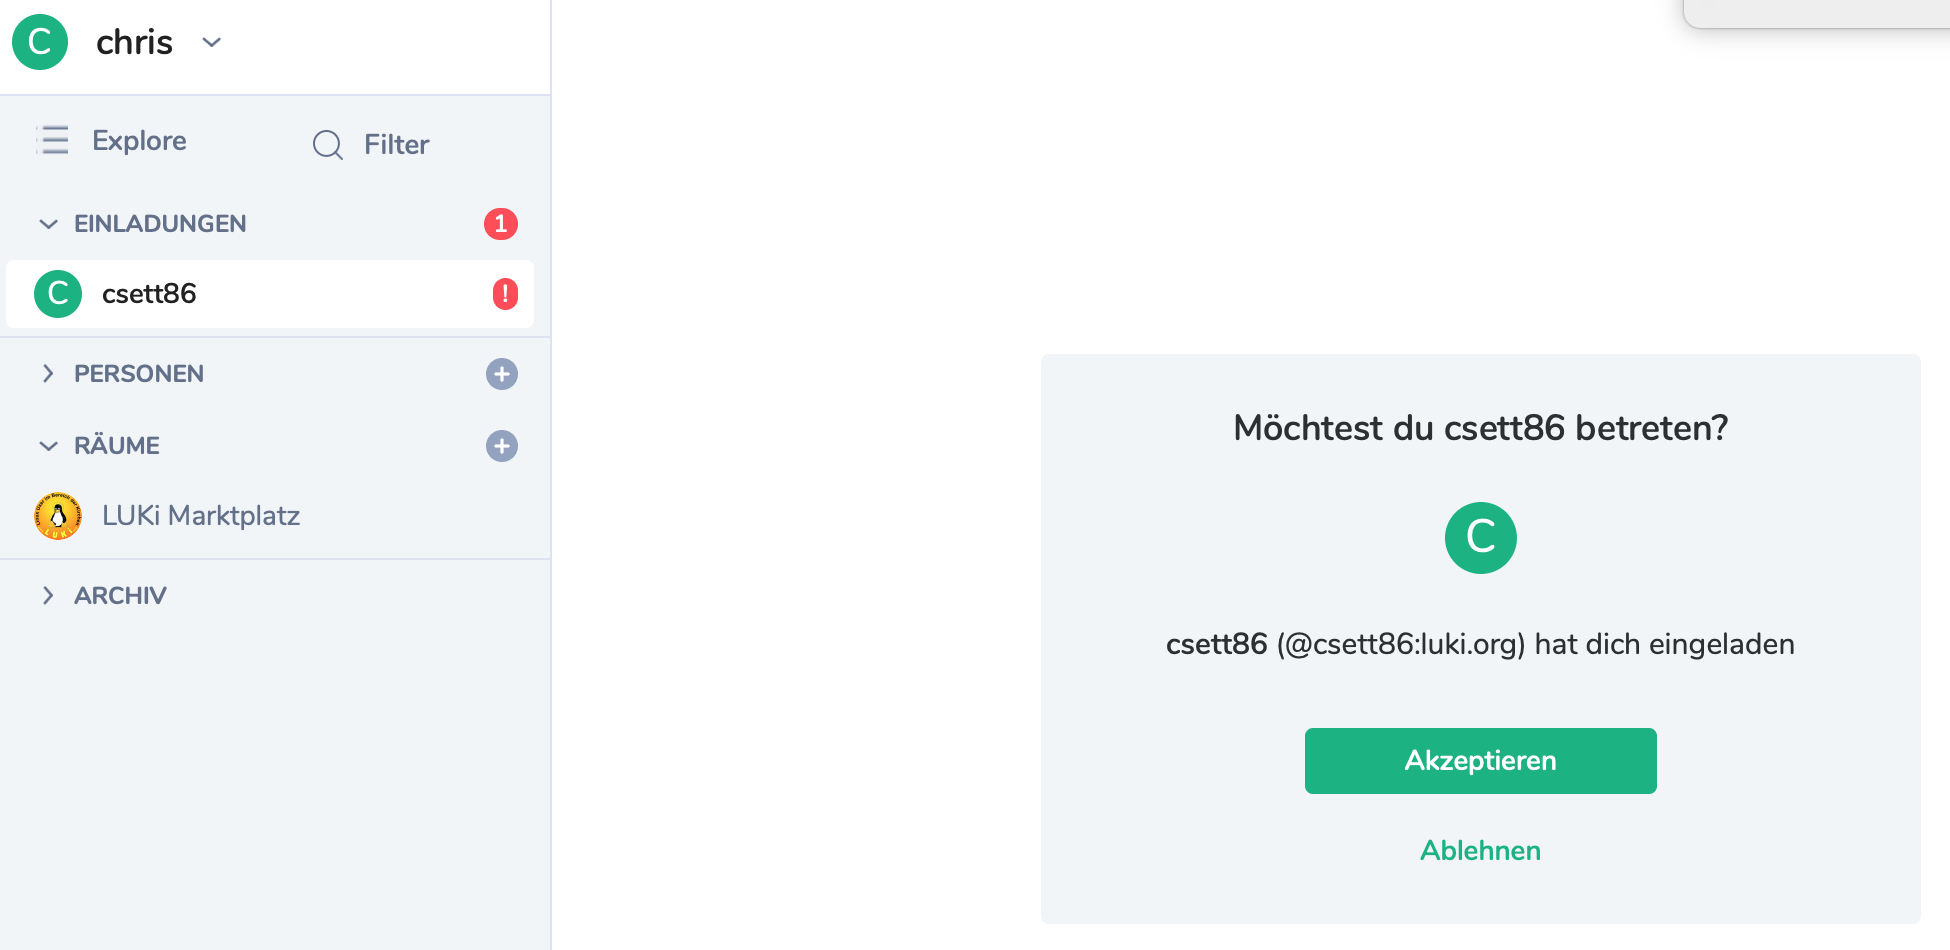Click the Explore list icon
This screenshot has width=1950, height=950.
pos(53,141)
